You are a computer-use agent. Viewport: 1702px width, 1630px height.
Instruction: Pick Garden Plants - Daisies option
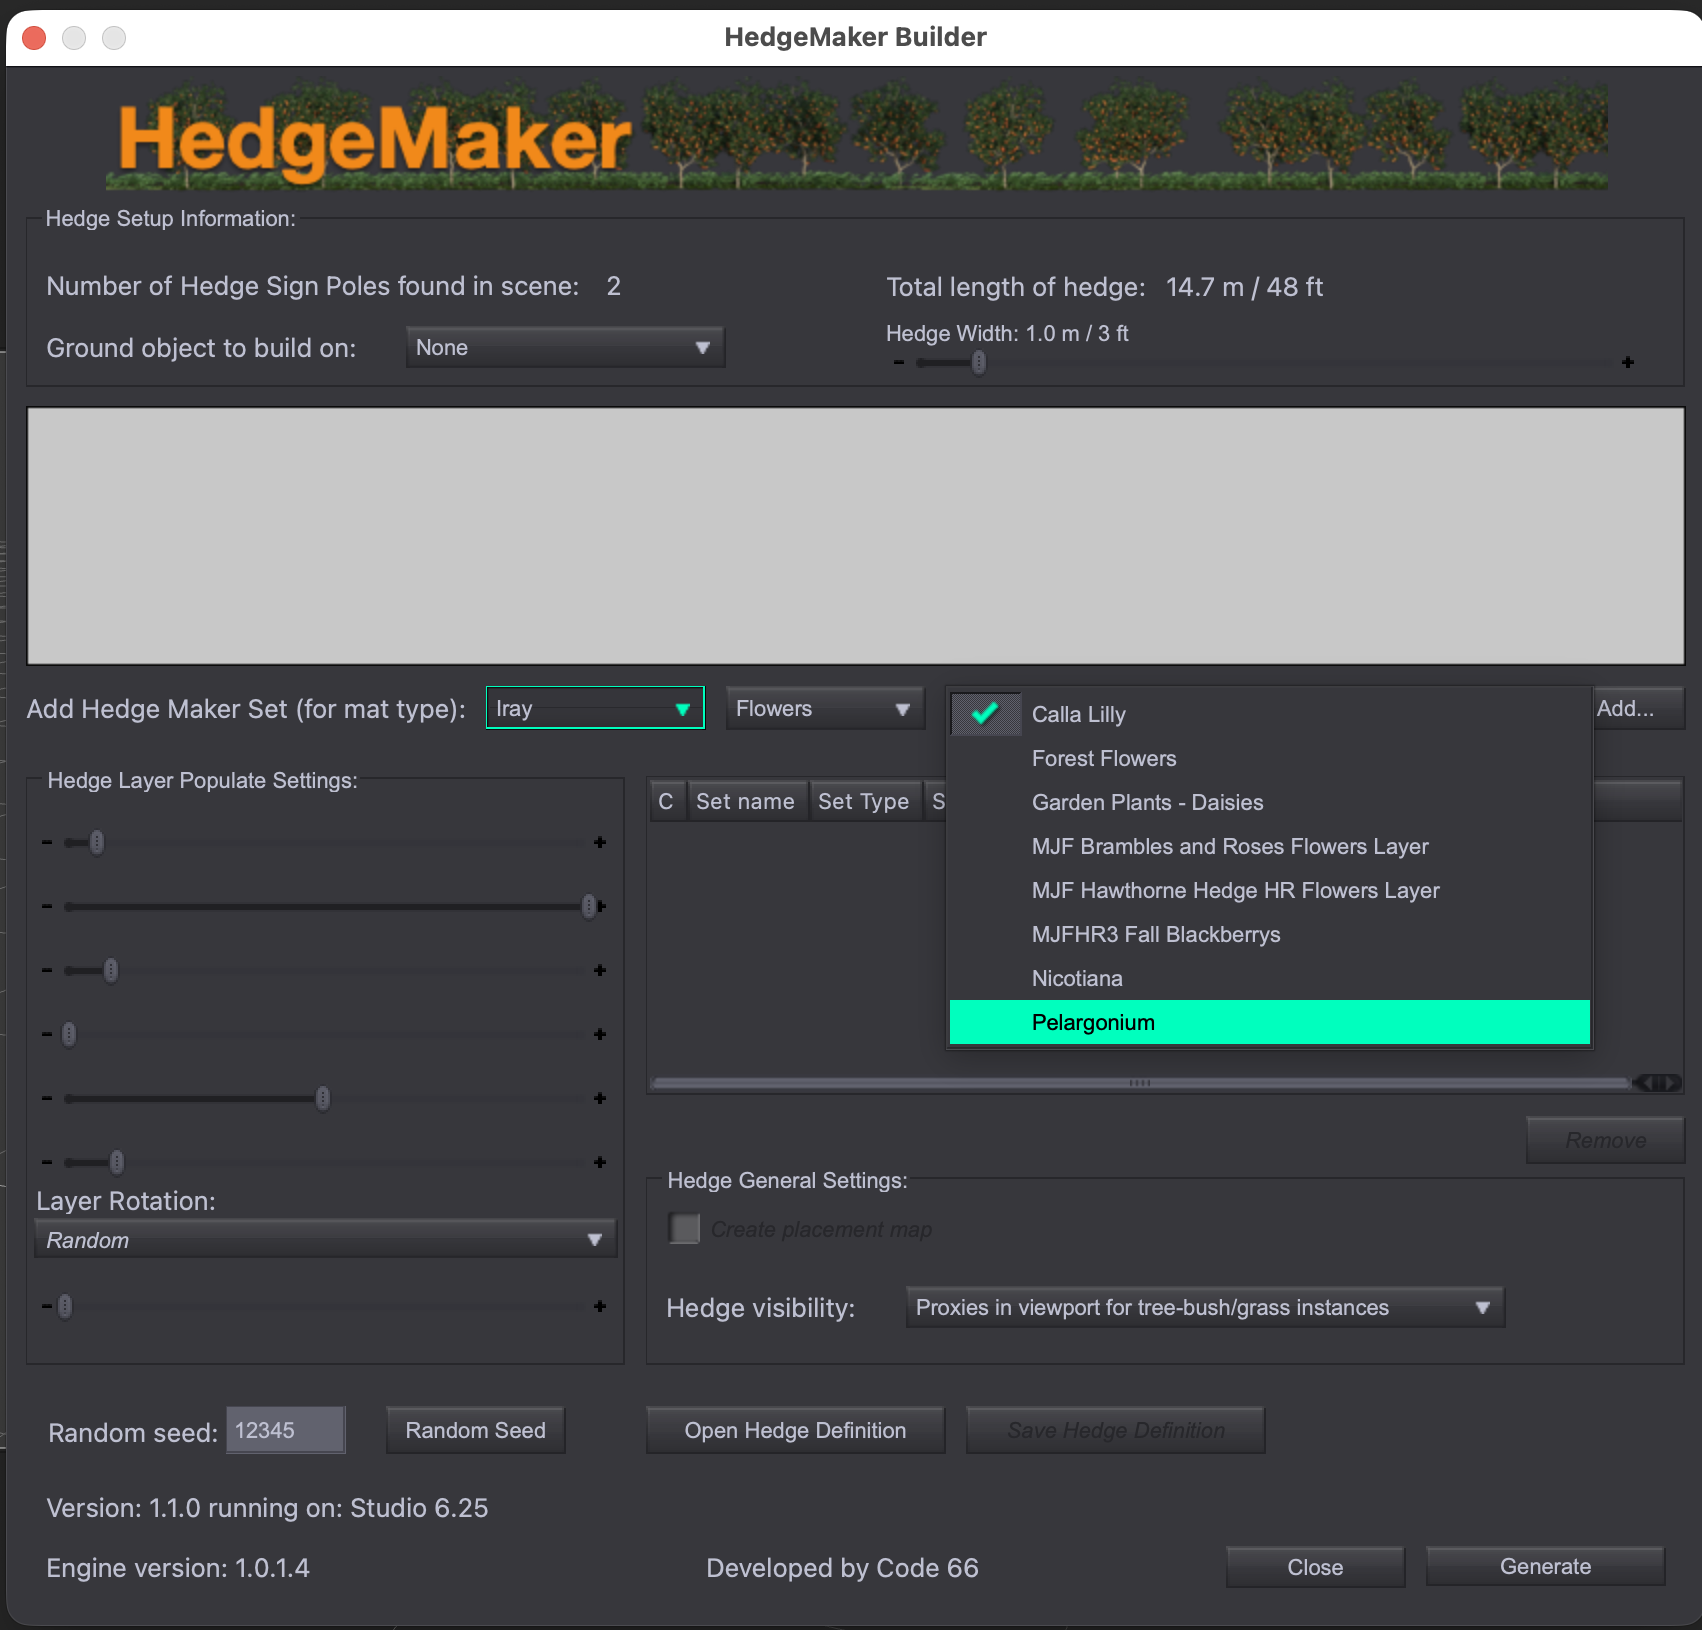1270,802
